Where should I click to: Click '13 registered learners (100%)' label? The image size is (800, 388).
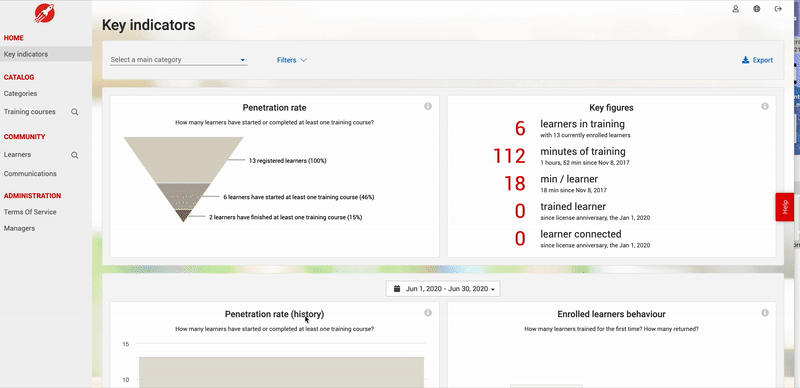coord(288,160)
